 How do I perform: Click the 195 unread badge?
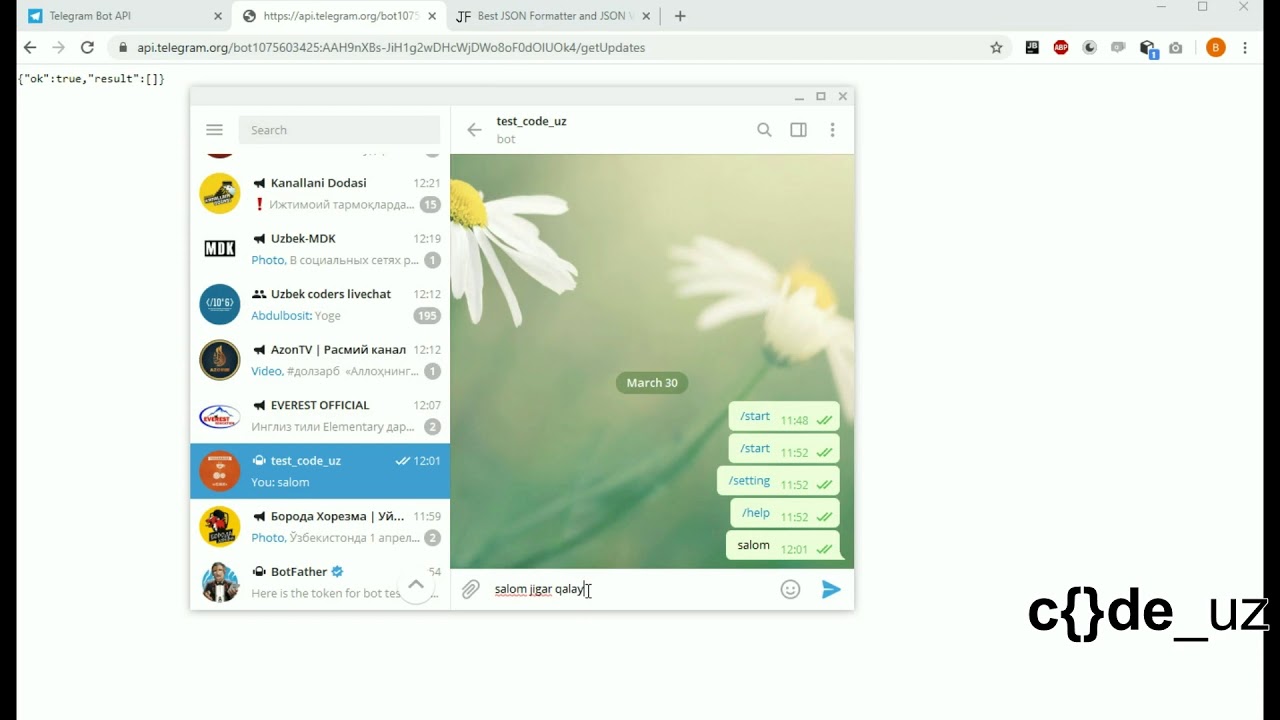point(428,316)
